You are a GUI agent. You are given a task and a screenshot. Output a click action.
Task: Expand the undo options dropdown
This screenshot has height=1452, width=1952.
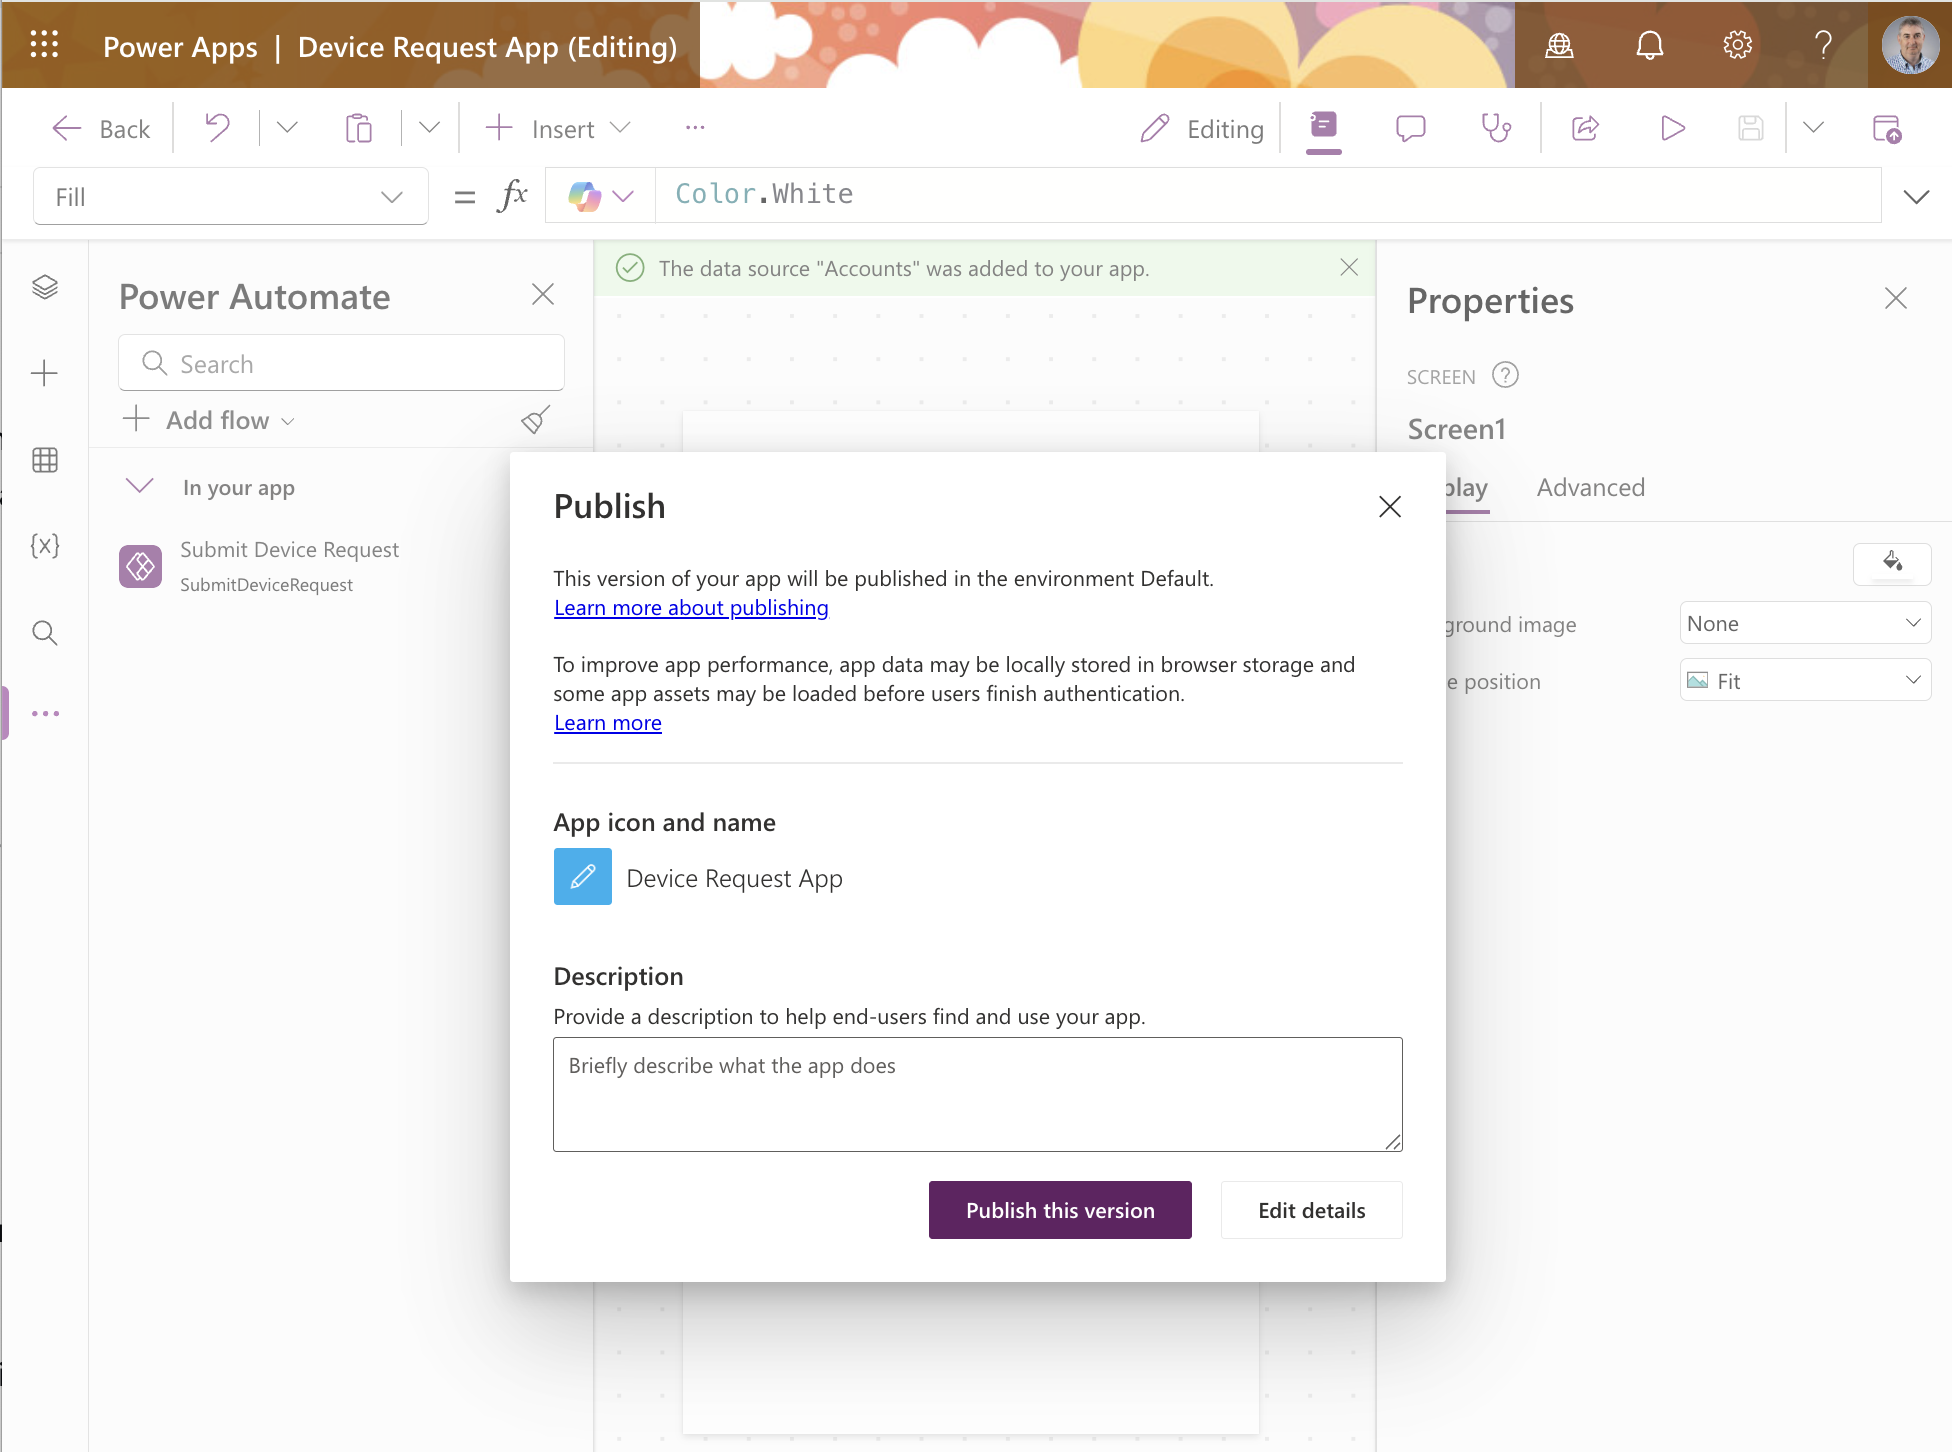click(287, 128)
